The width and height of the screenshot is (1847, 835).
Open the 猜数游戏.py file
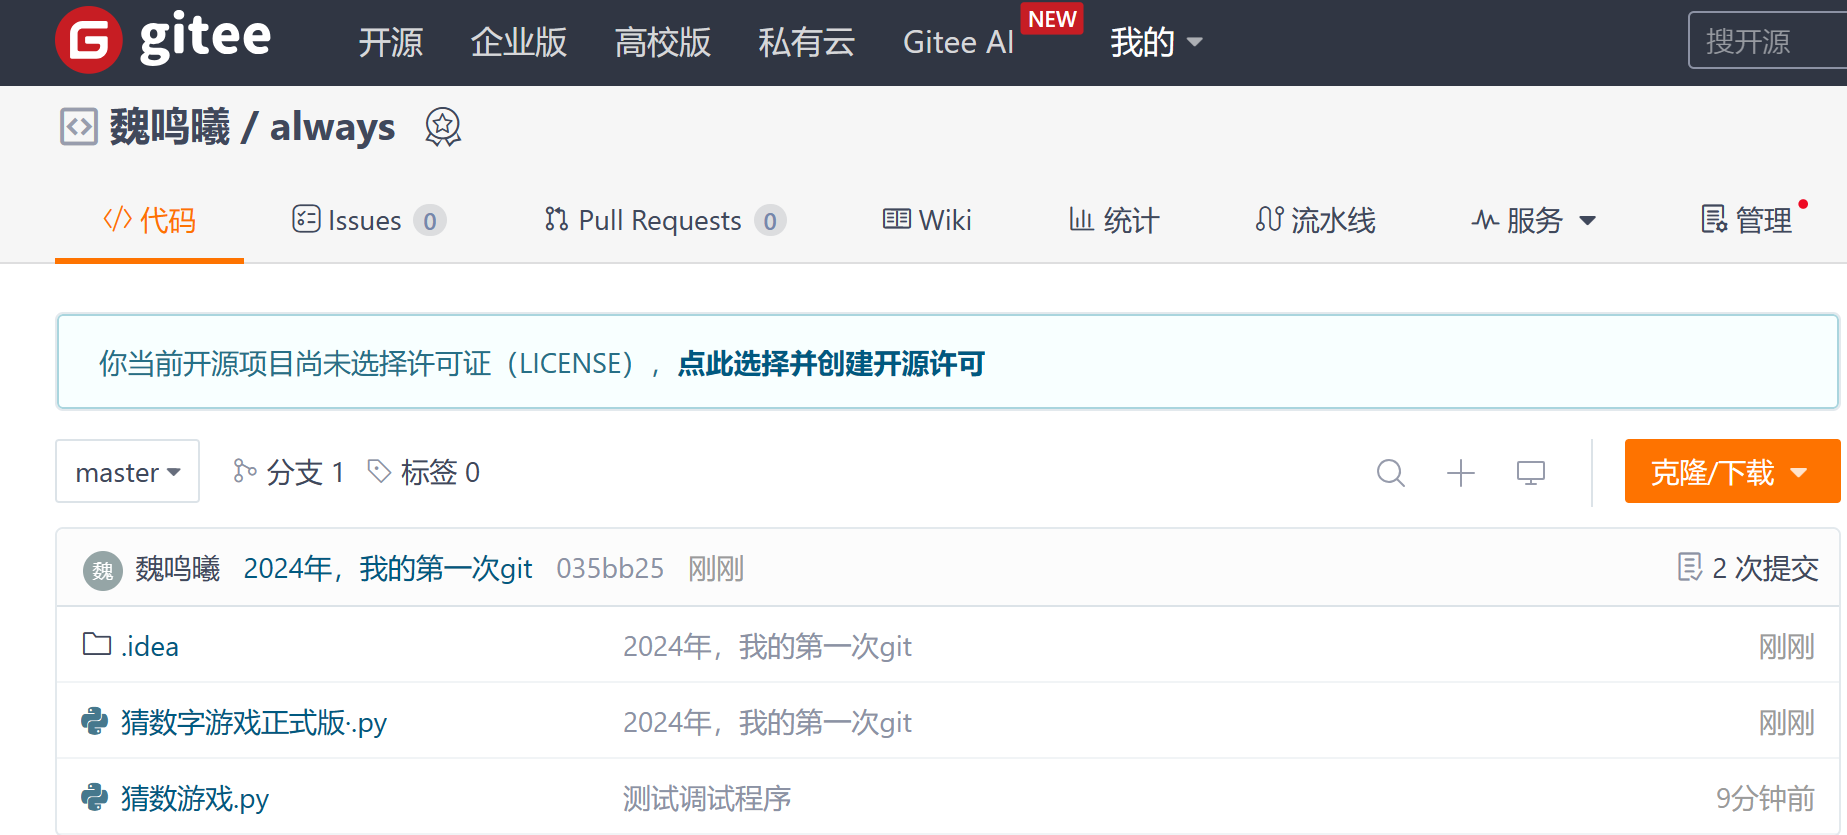(x=195, y=798)
